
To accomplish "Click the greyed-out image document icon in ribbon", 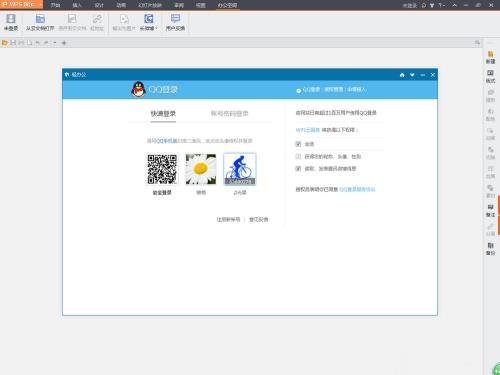I will coord(72,19).
